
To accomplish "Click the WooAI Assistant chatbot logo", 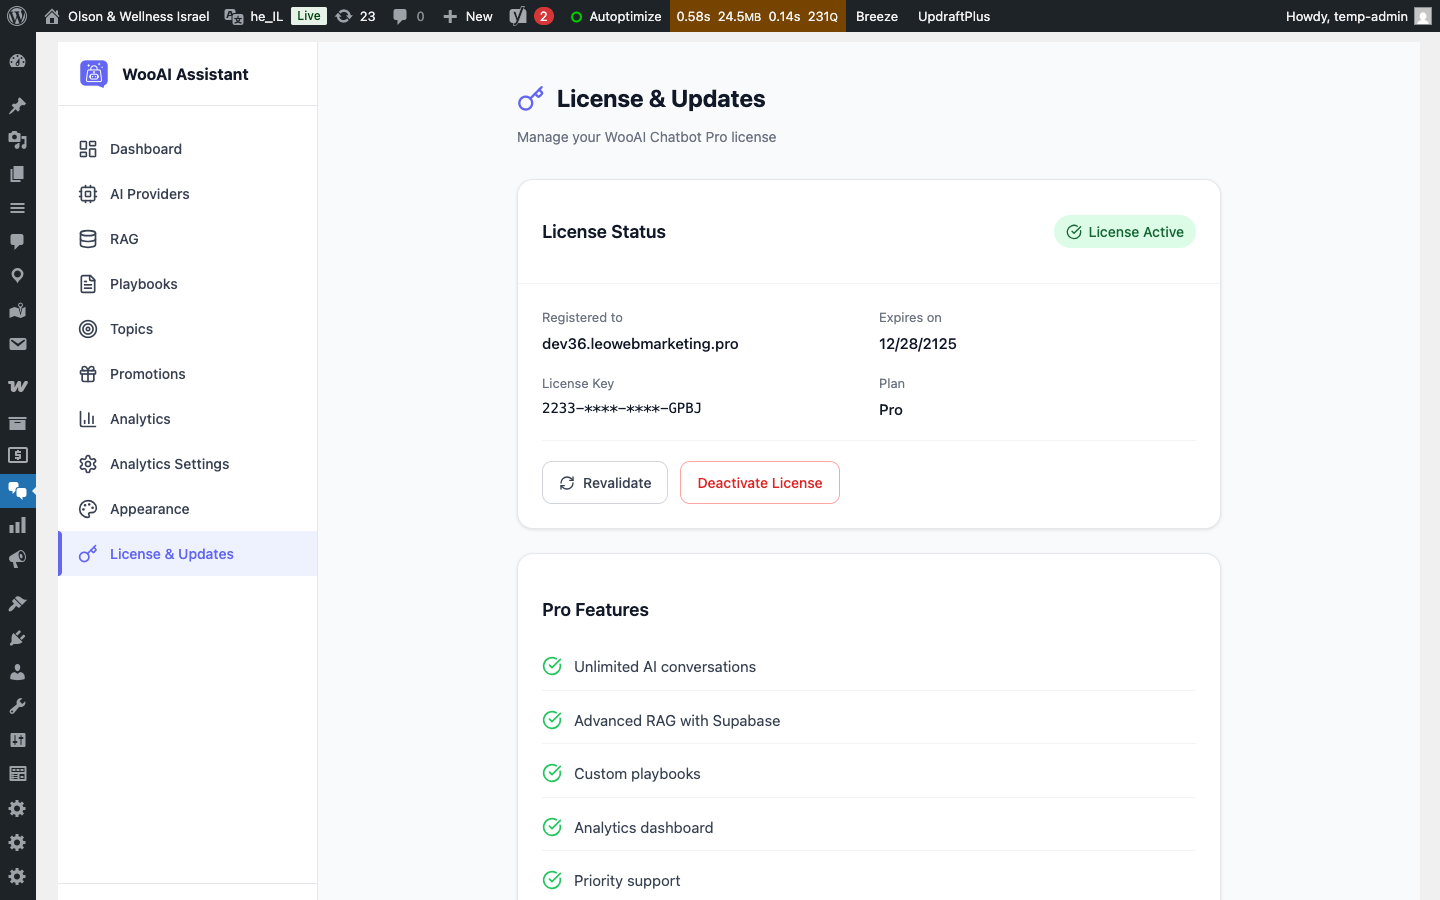I will [x=93, y=73].
